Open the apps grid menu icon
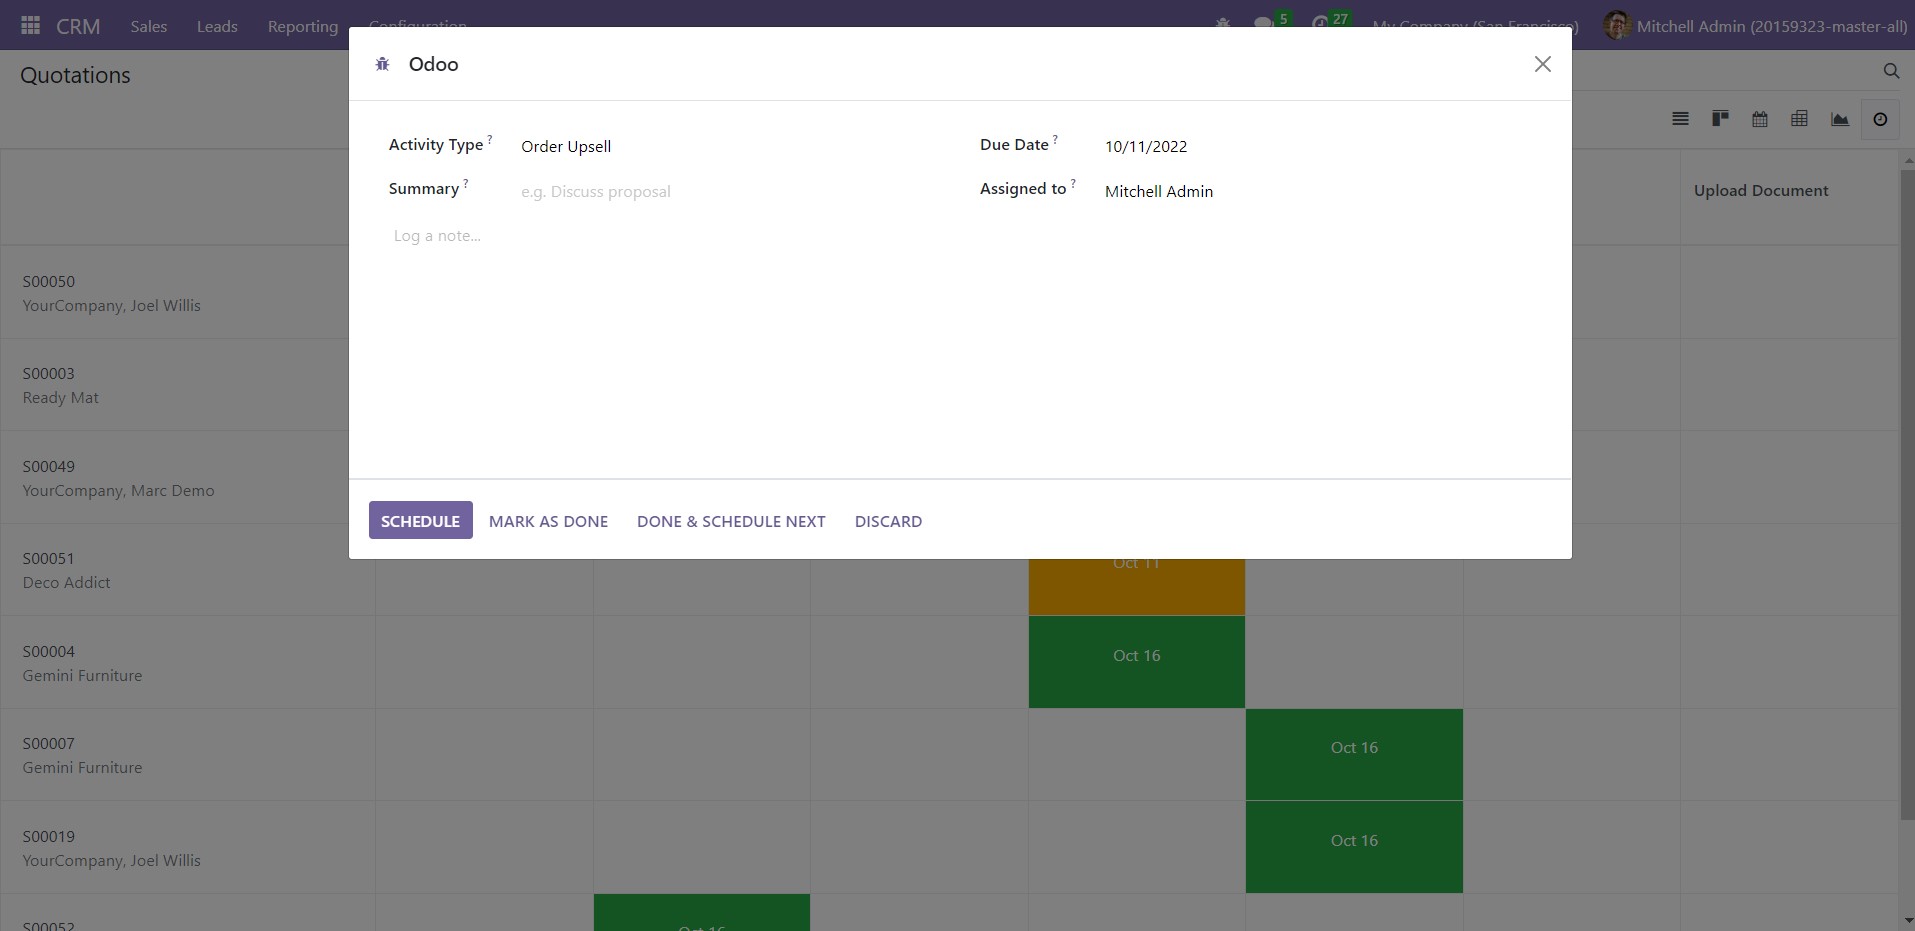This screenshot has height=931, width=1915. (30, 26)
